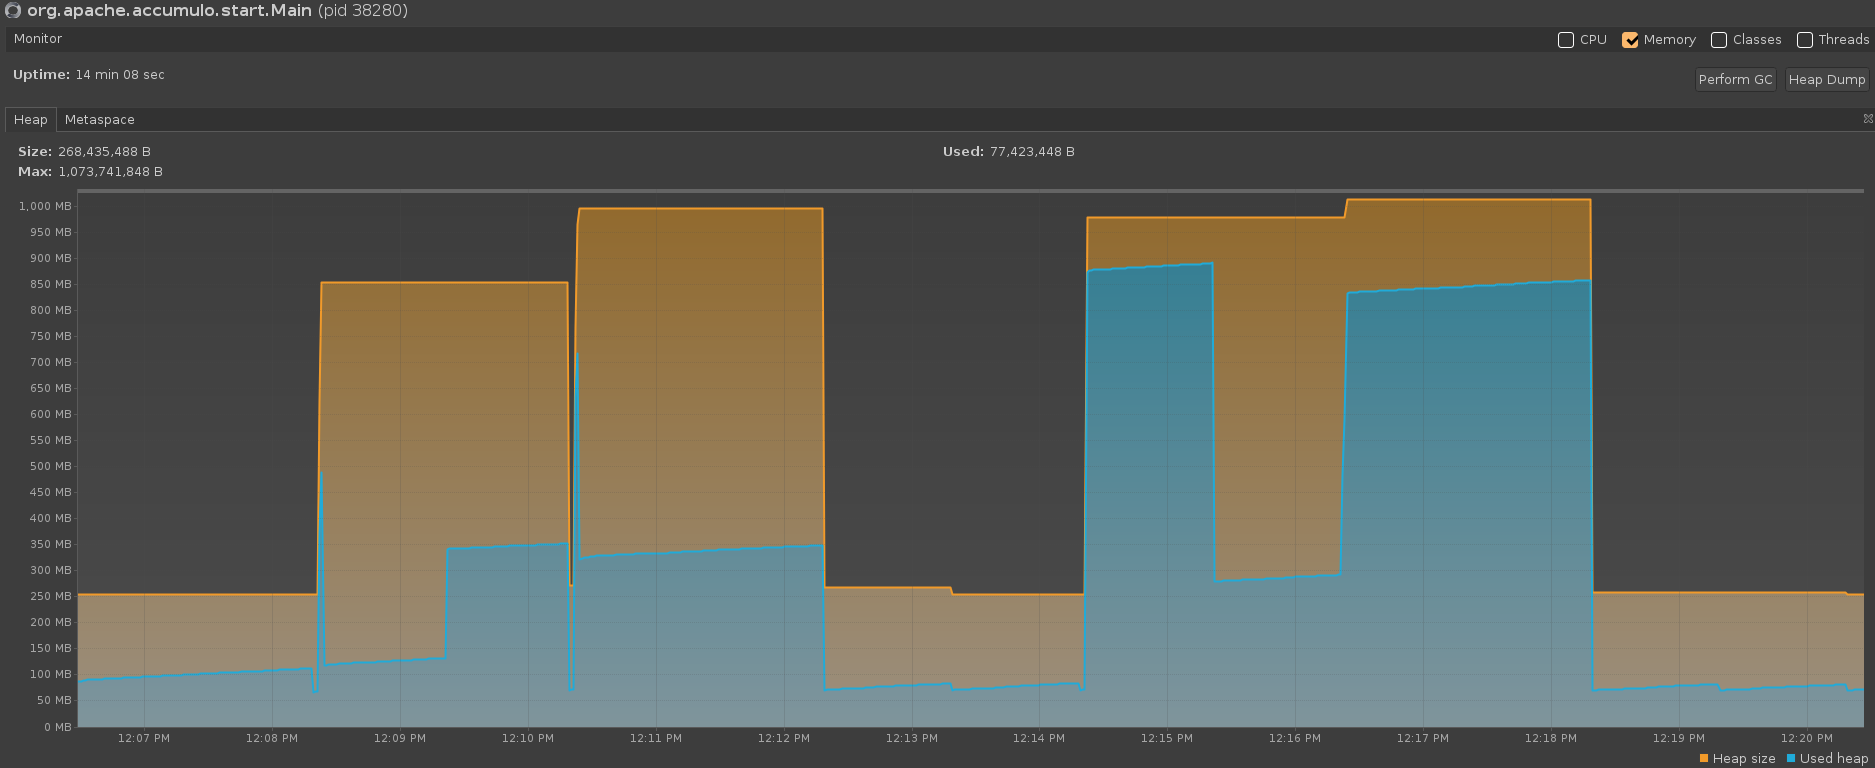The image size is (1875, 768).
Task: Switch to the Metaspace tab
Action: 99,120
